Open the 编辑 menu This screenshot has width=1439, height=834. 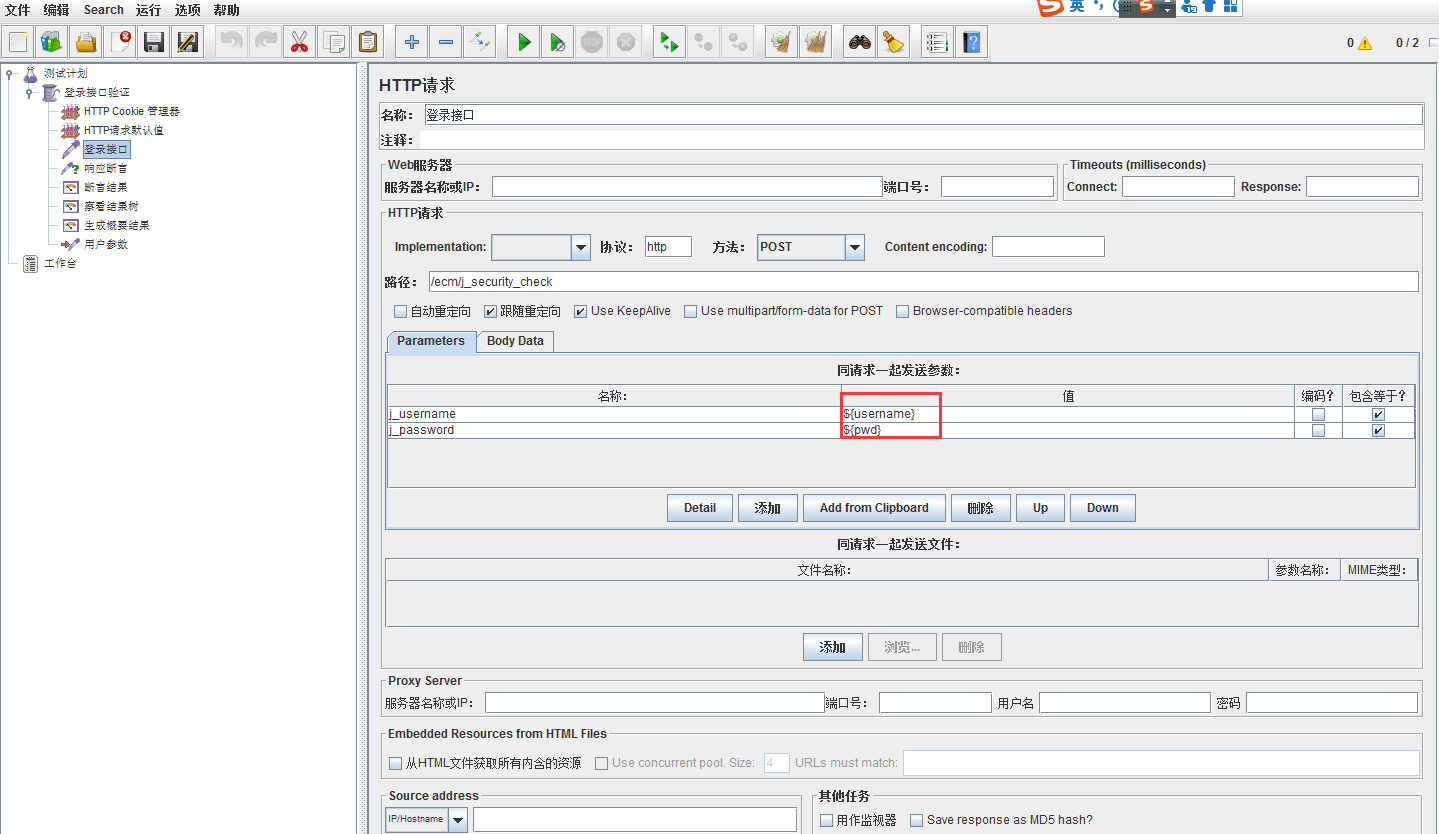(x=56, y=10)
